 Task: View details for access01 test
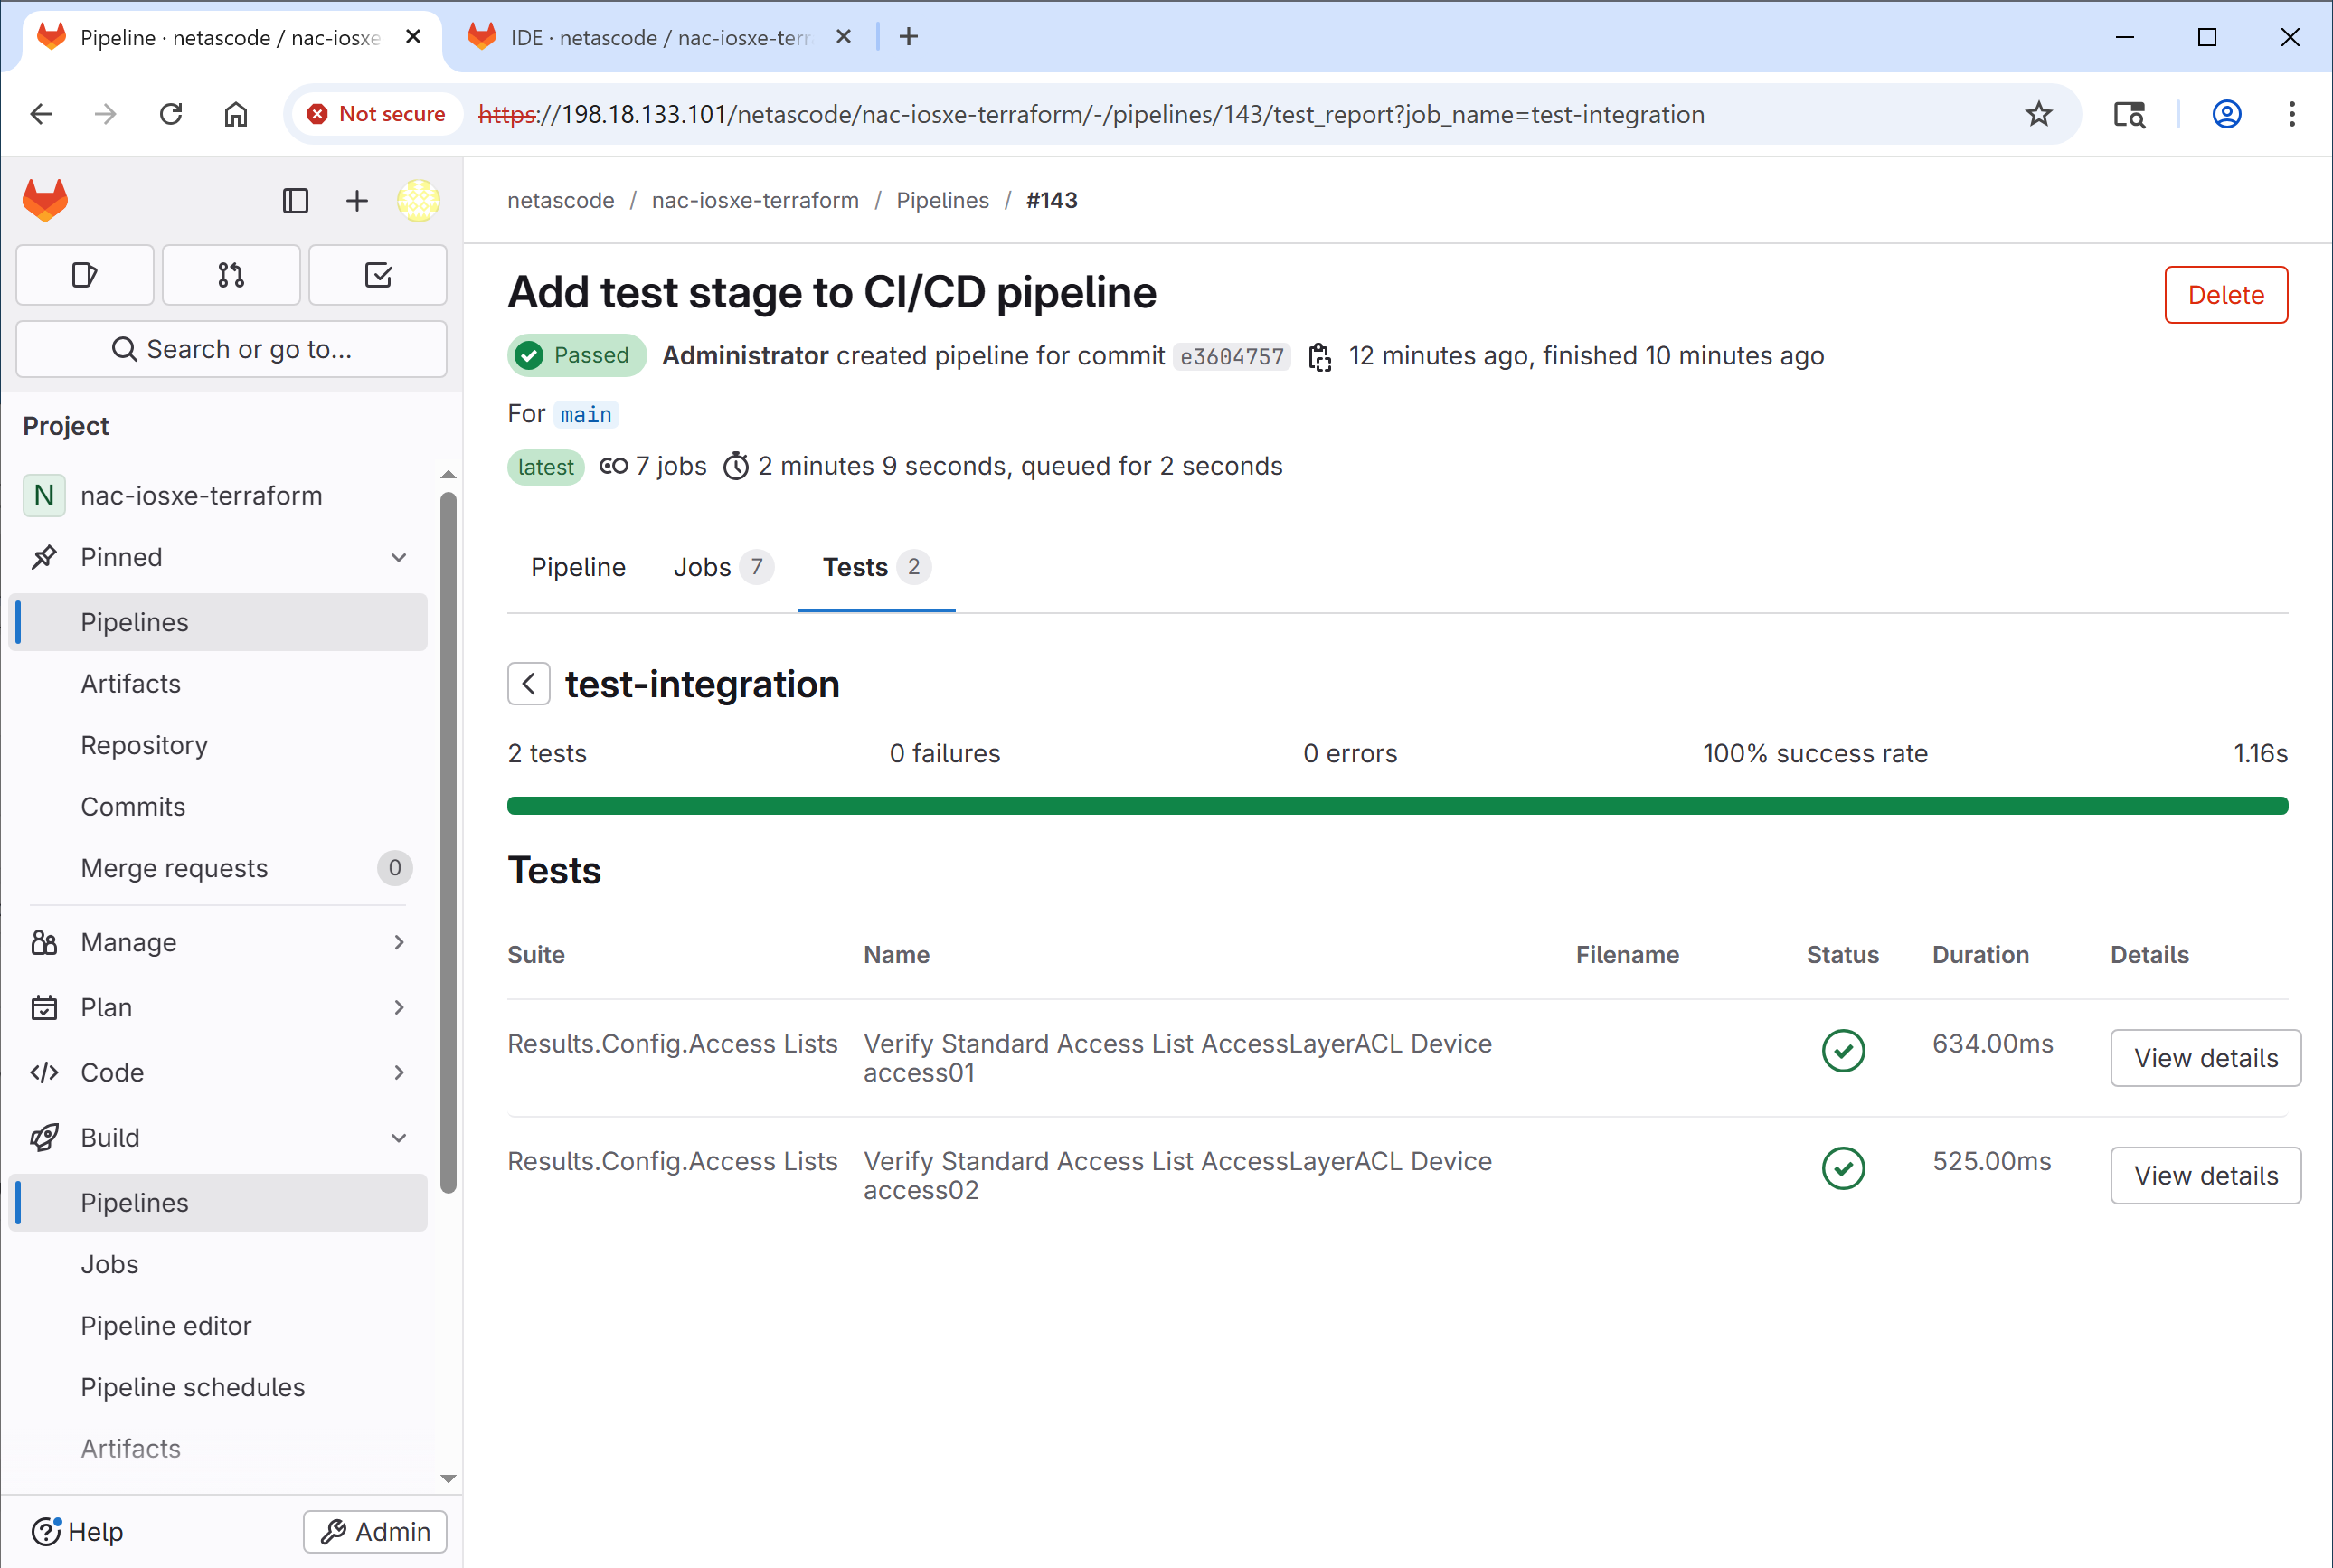click(2205, 1058)
